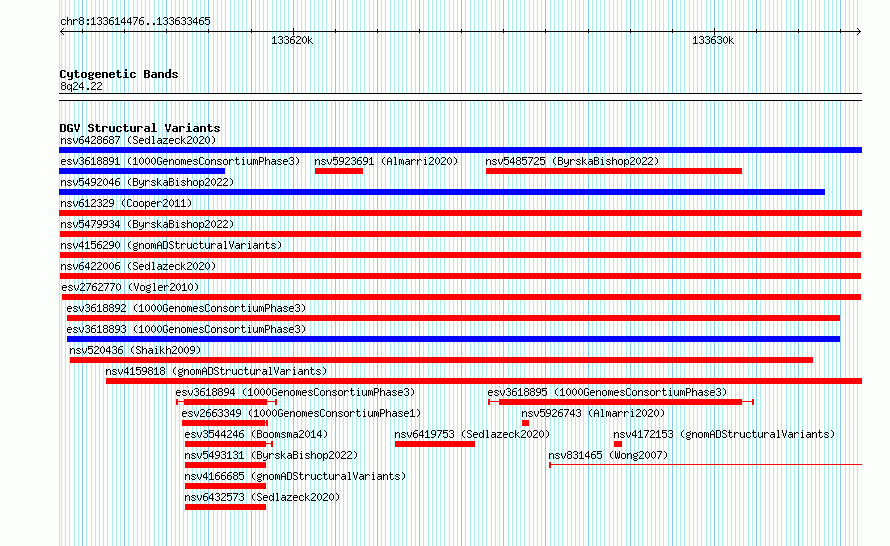
Task: Select the red nsv5479934 variant bar
Action: [x=460, y=234]
